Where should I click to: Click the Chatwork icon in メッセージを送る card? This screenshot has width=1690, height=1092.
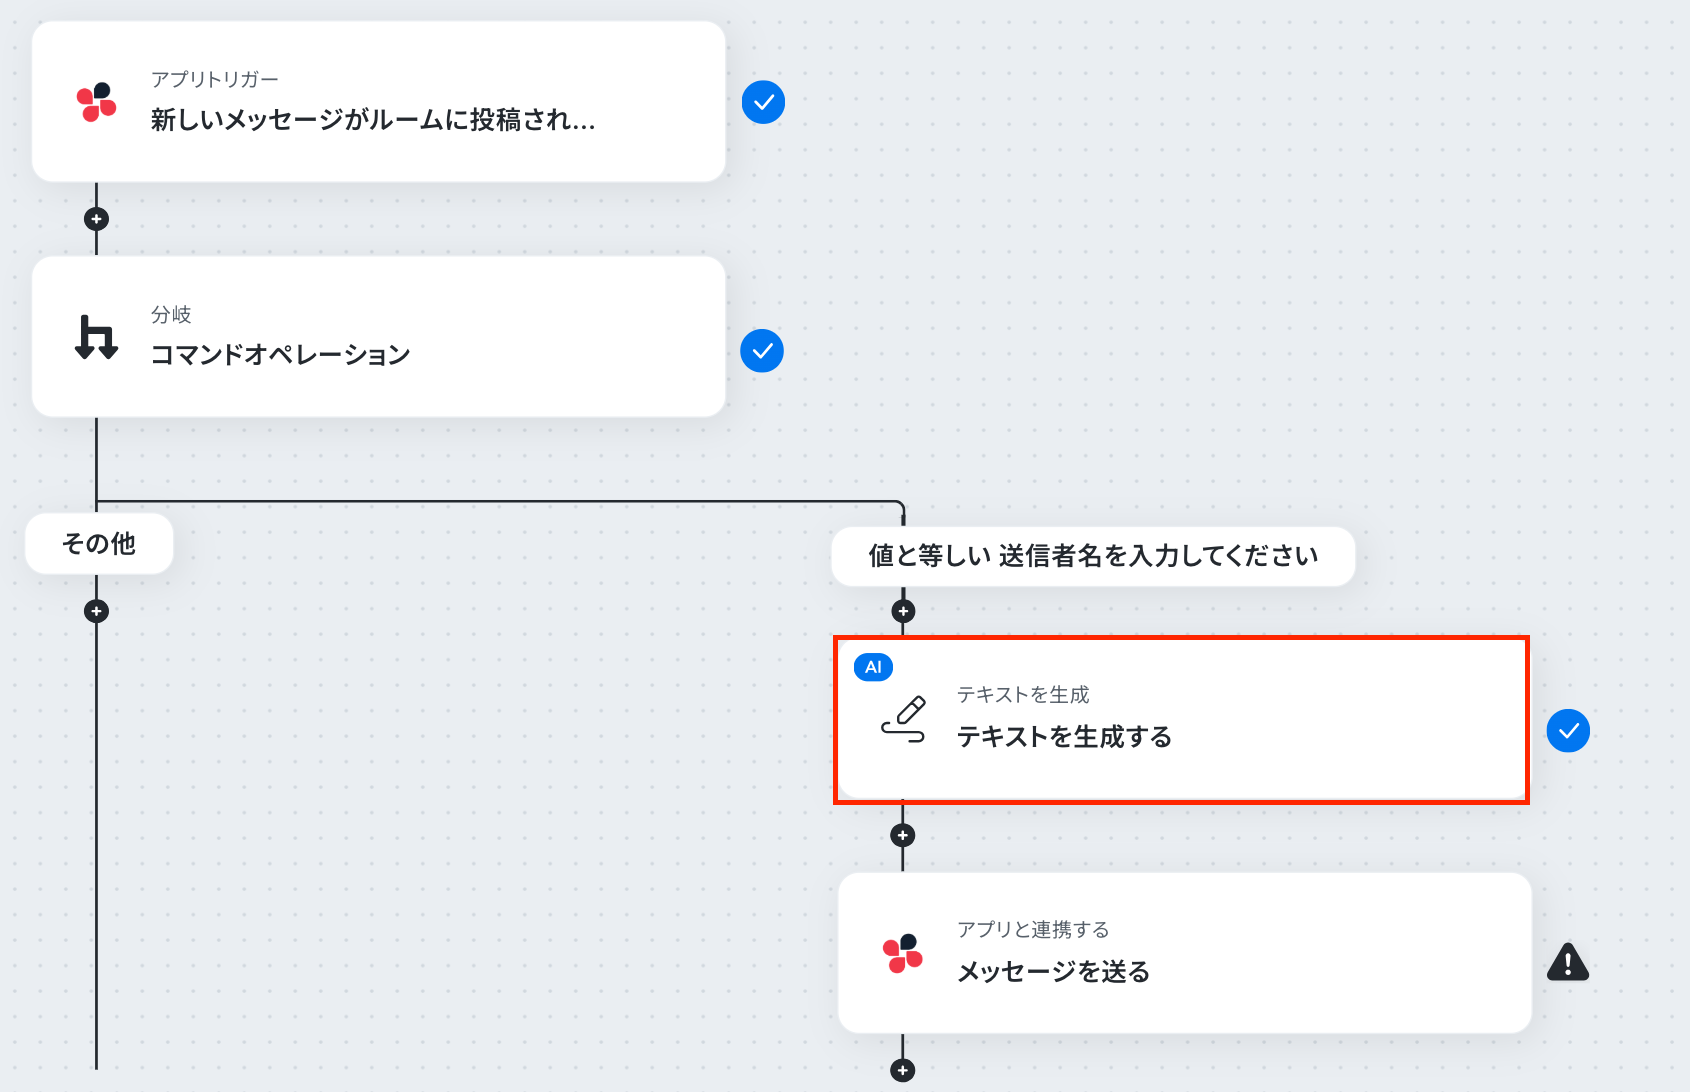pos(903,954)
